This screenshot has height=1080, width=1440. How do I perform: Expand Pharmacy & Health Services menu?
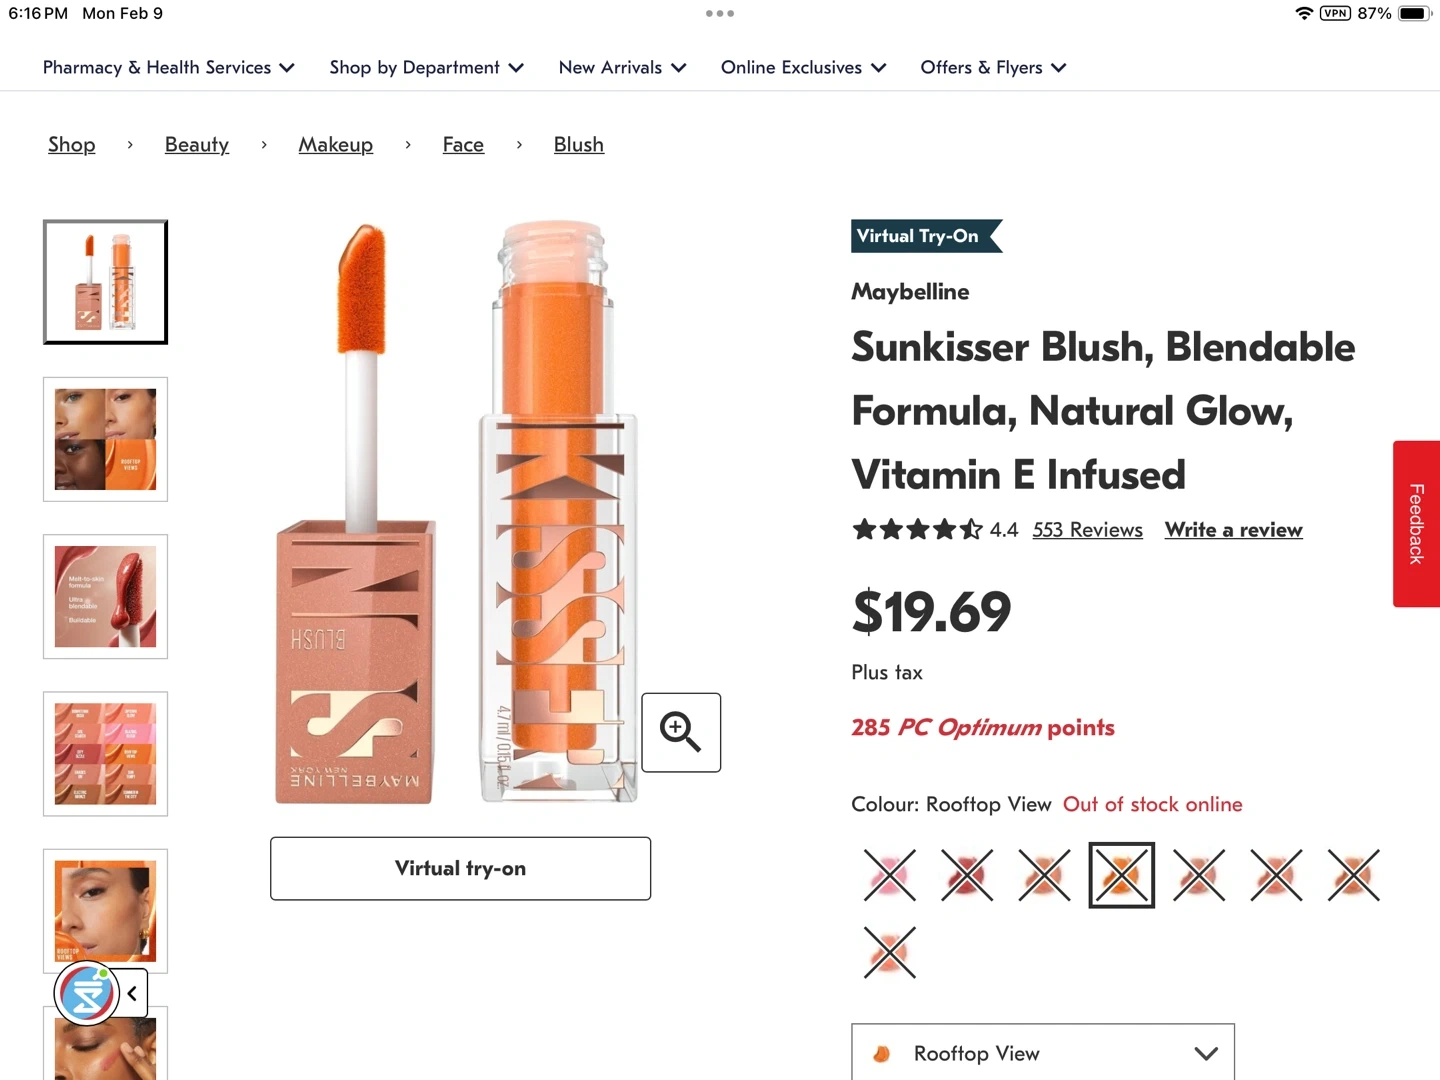[168, 67]
